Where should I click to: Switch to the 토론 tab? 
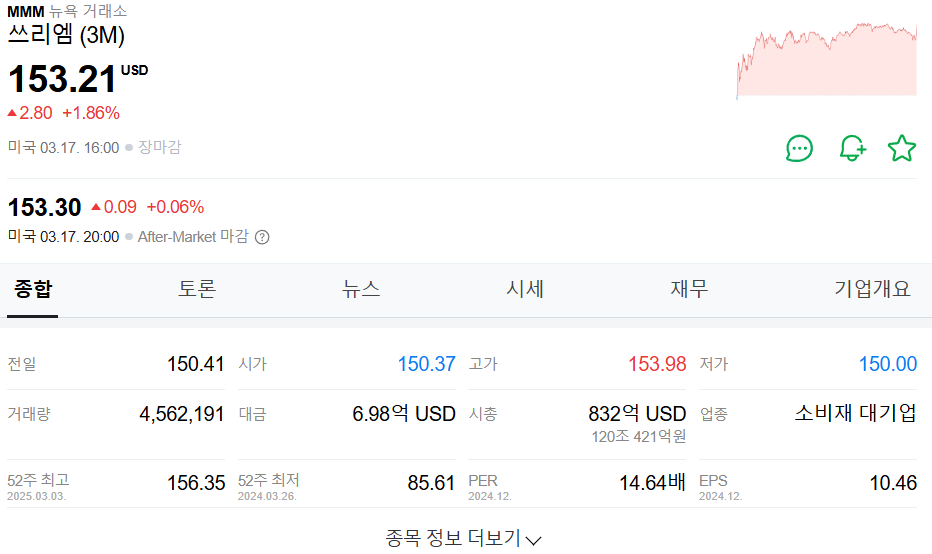[197, 289]
